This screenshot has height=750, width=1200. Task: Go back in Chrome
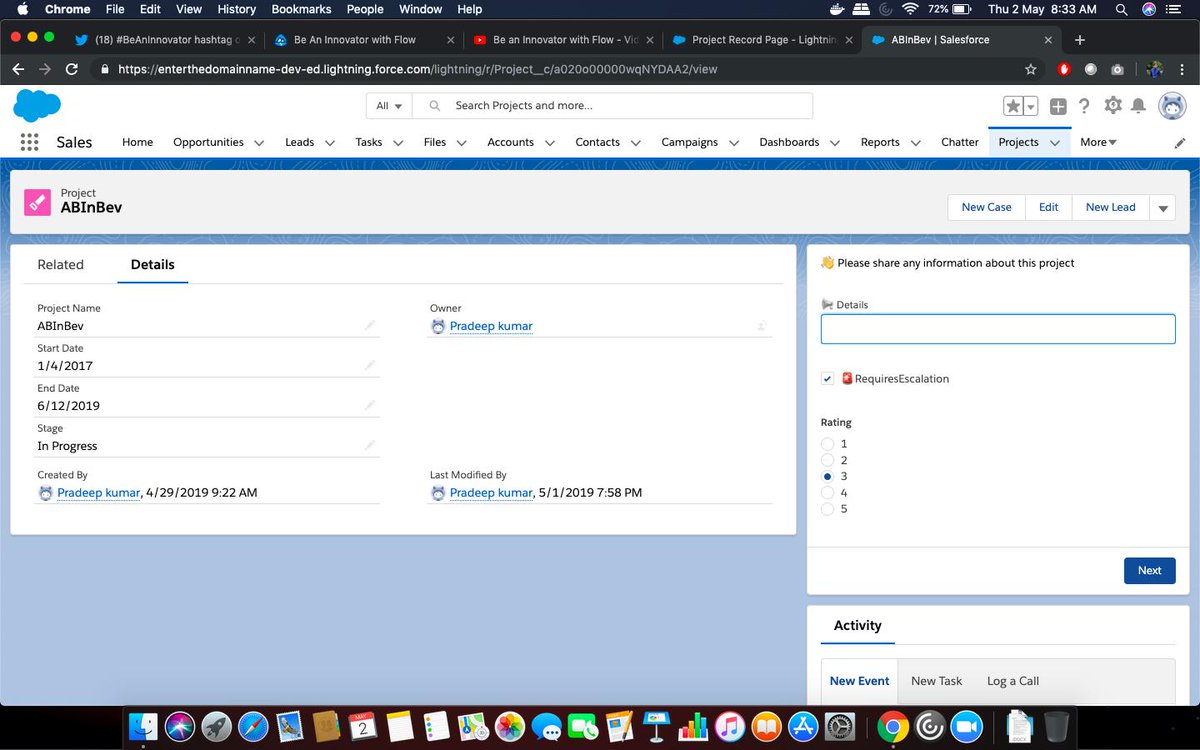(19, 69)
